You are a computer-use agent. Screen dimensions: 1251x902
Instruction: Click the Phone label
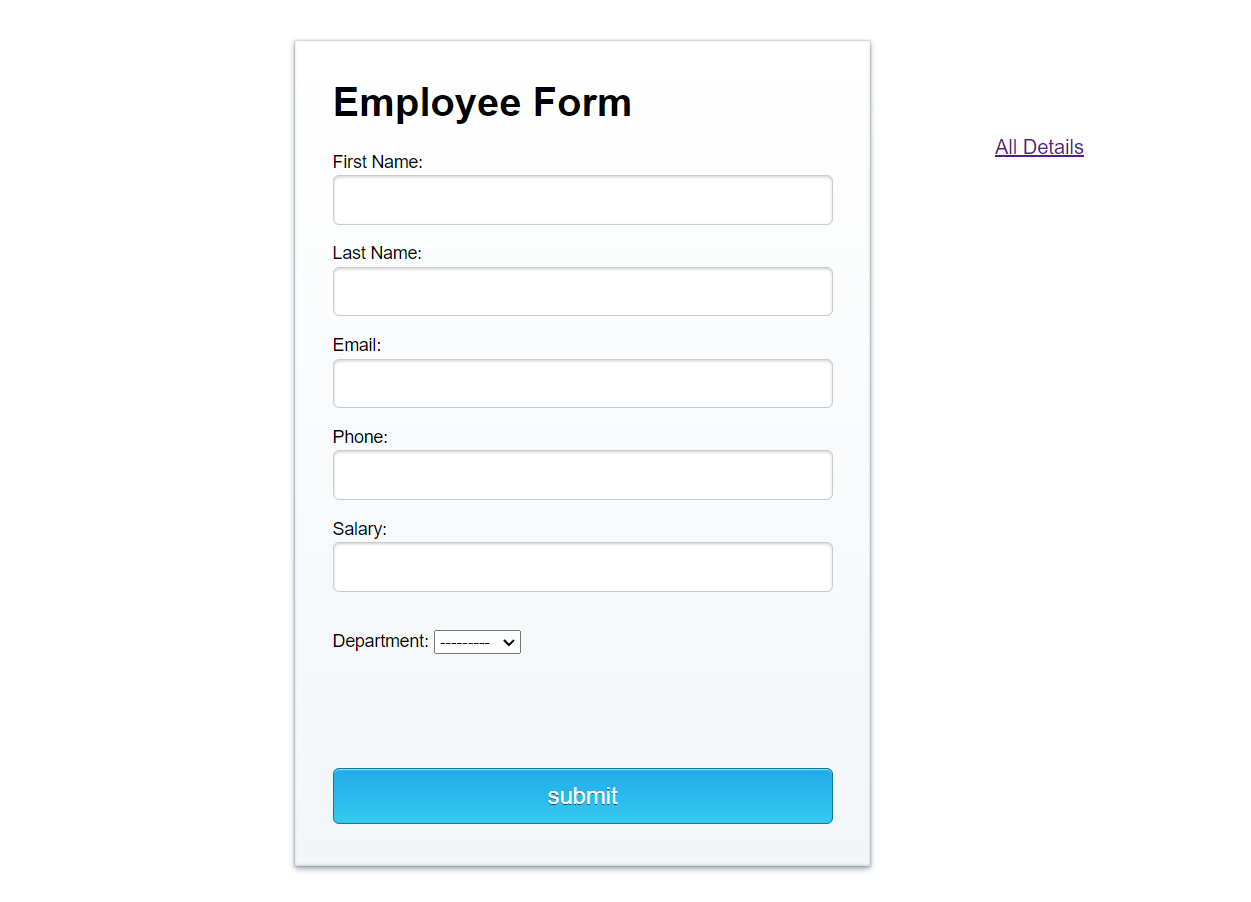tap(360, 437)
